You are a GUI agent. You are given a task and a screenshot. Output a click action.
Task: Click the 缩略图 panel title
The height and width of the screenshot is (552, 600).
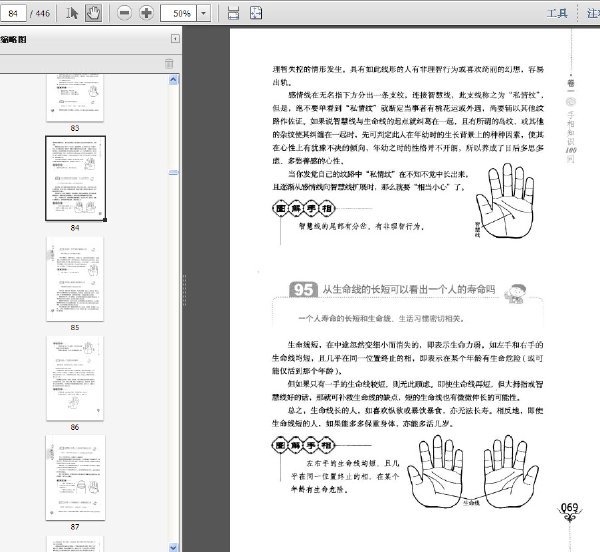point(13,39)
